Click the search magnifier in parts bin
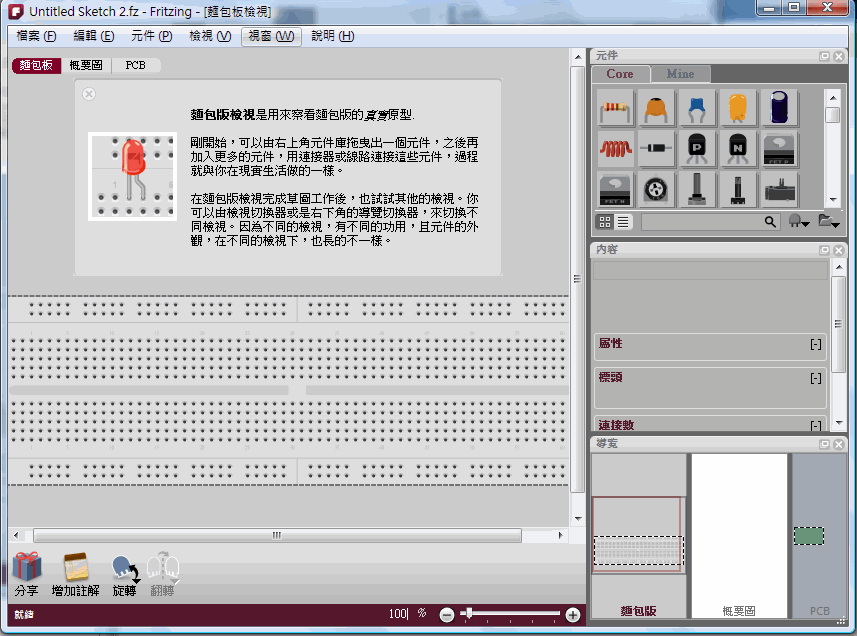 click(770, 222)
